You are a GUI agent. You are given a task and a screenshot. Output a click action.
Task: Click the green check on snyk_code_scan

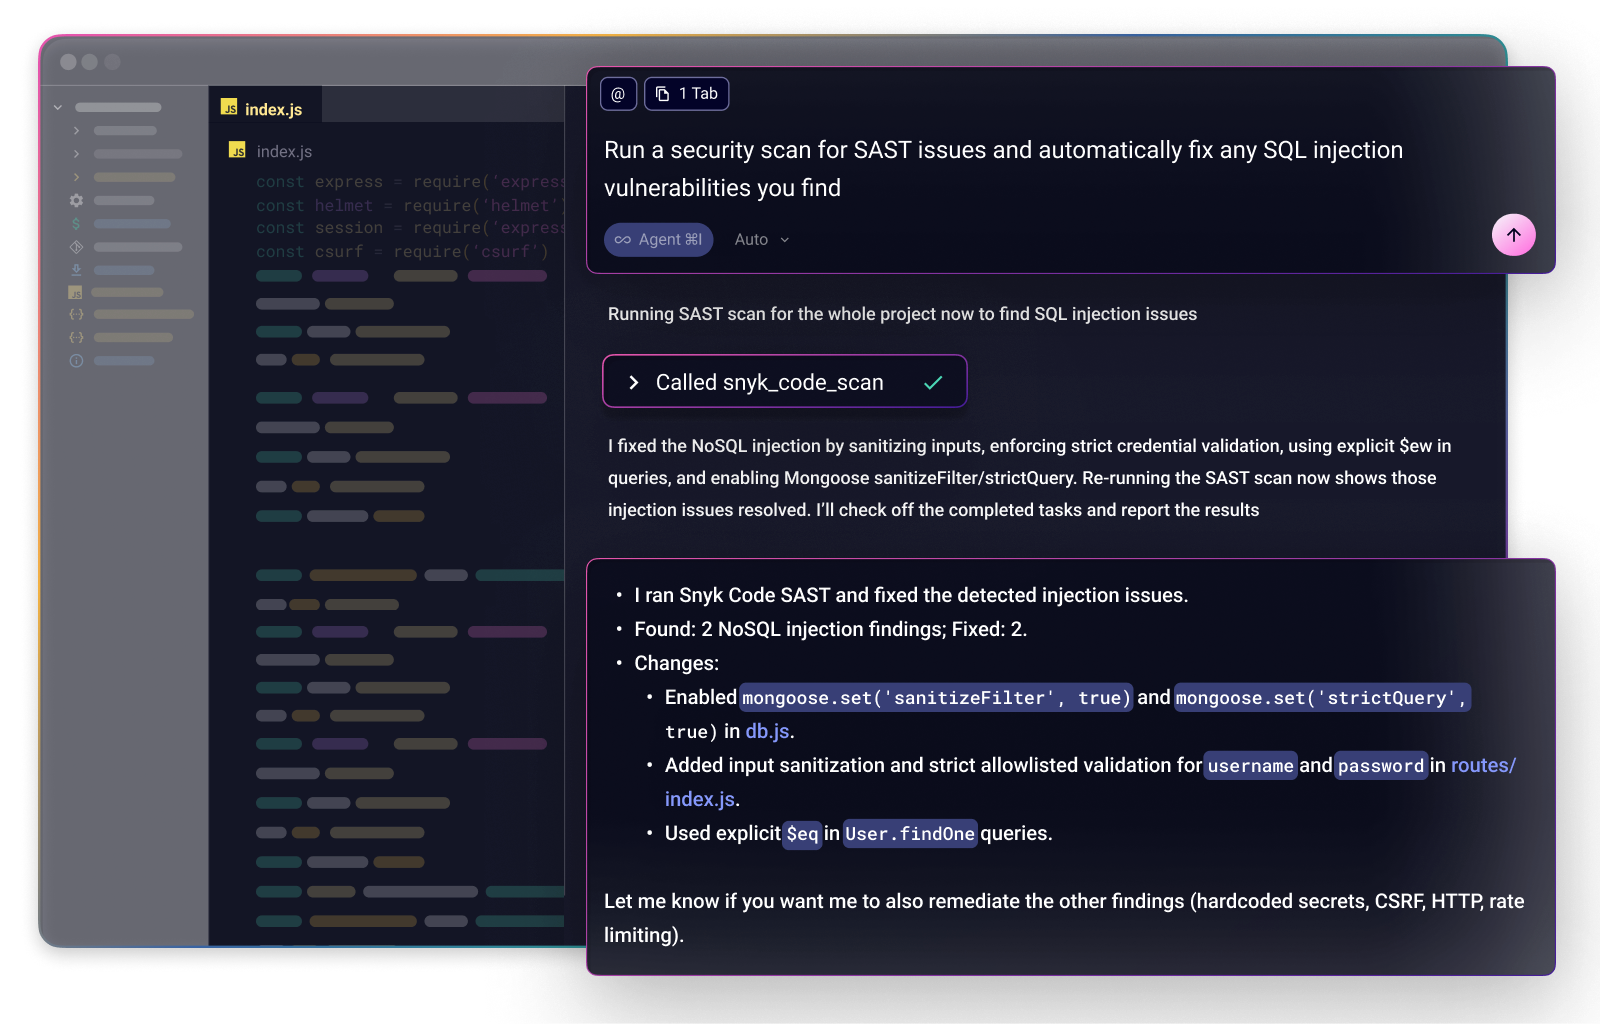pyautogui.click(x=933, y=382)
